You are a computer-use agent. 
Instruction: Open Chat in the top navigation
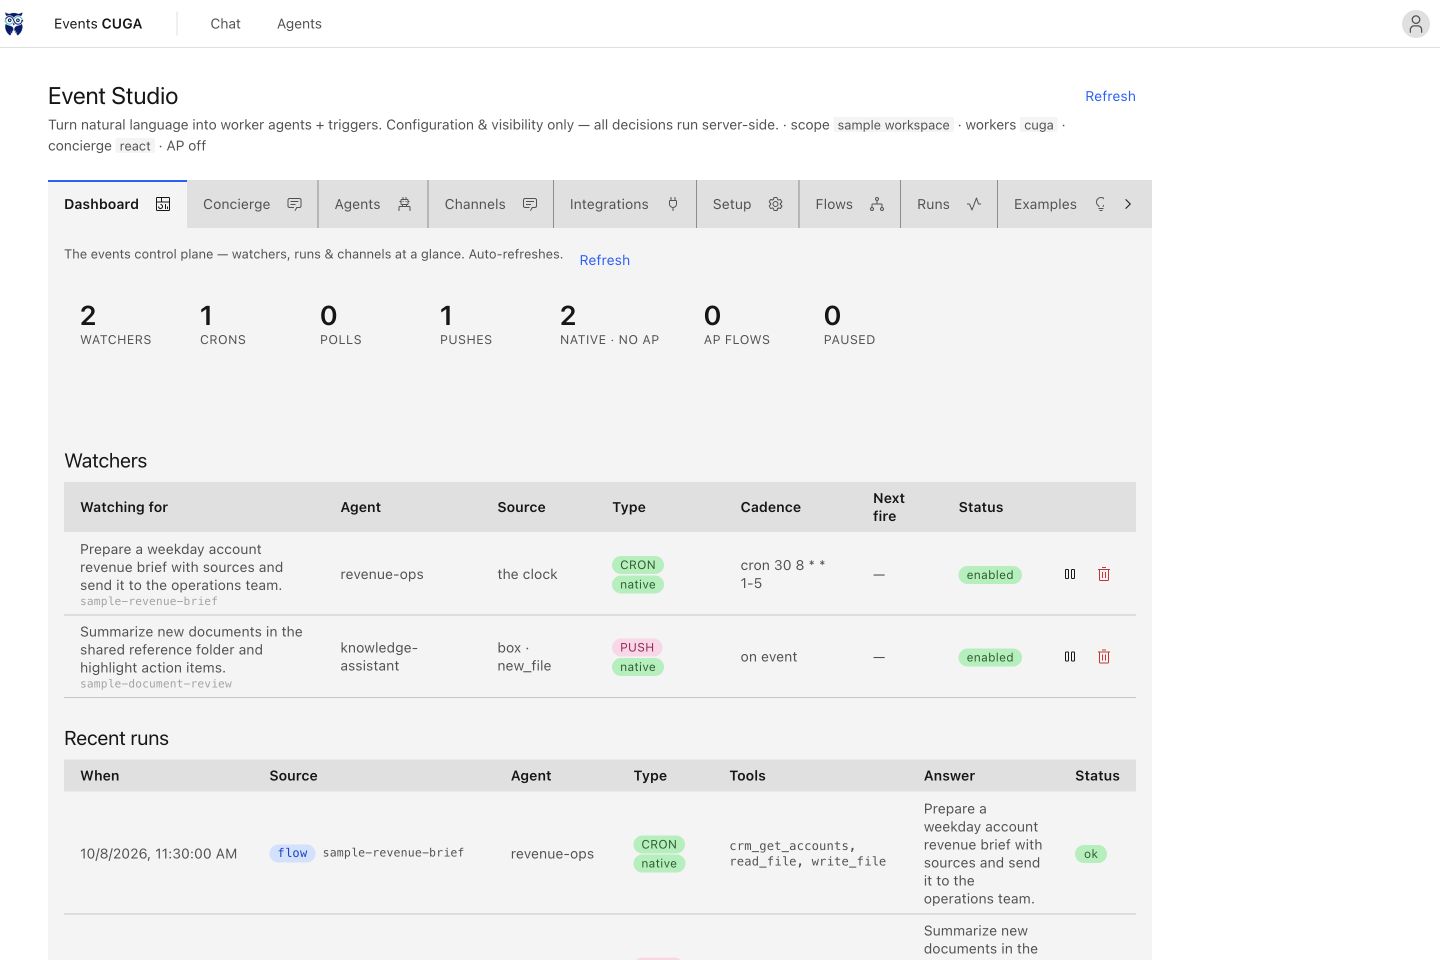pyautogui.click(x=225, y=24)
